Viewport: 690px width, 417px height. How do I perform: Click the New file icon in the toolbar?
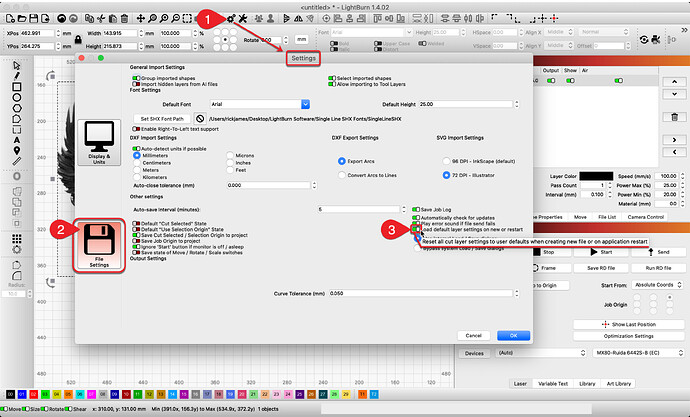pos(10,18)
